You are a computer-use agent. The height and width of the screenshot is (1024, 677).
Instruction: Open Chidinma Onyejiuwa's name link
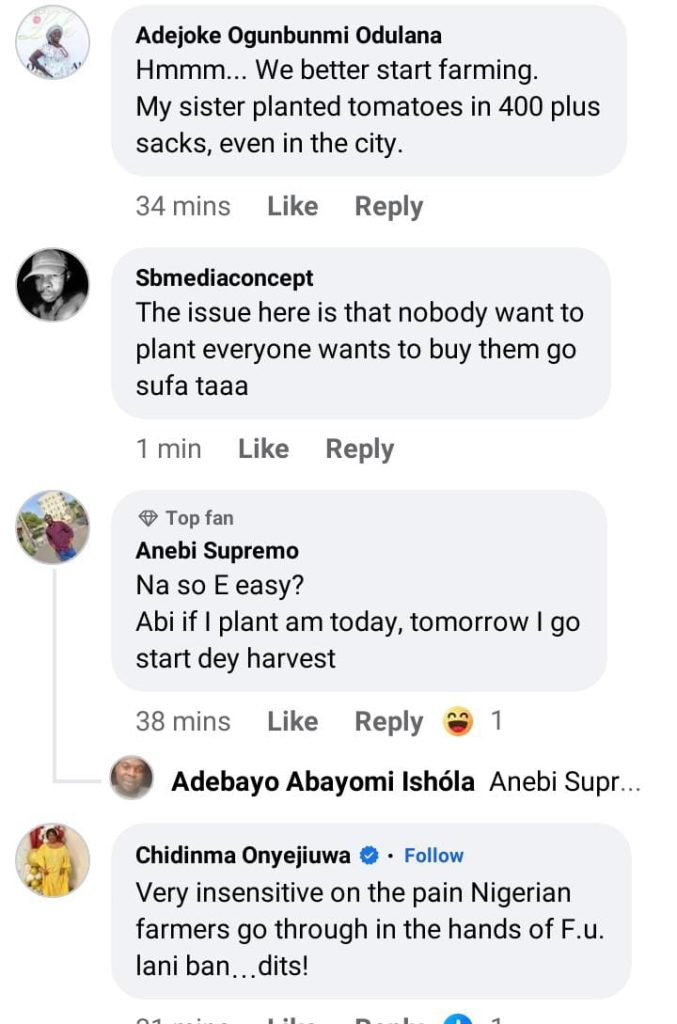243,856
